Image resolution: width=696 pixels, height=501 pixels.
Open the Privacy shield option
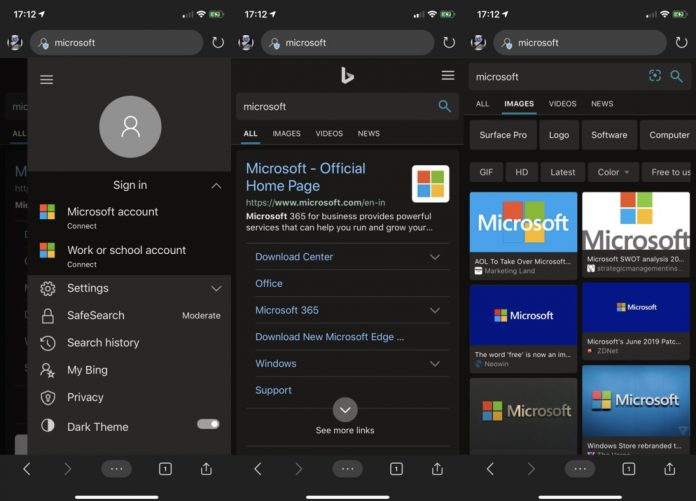[x=84, y=397]
